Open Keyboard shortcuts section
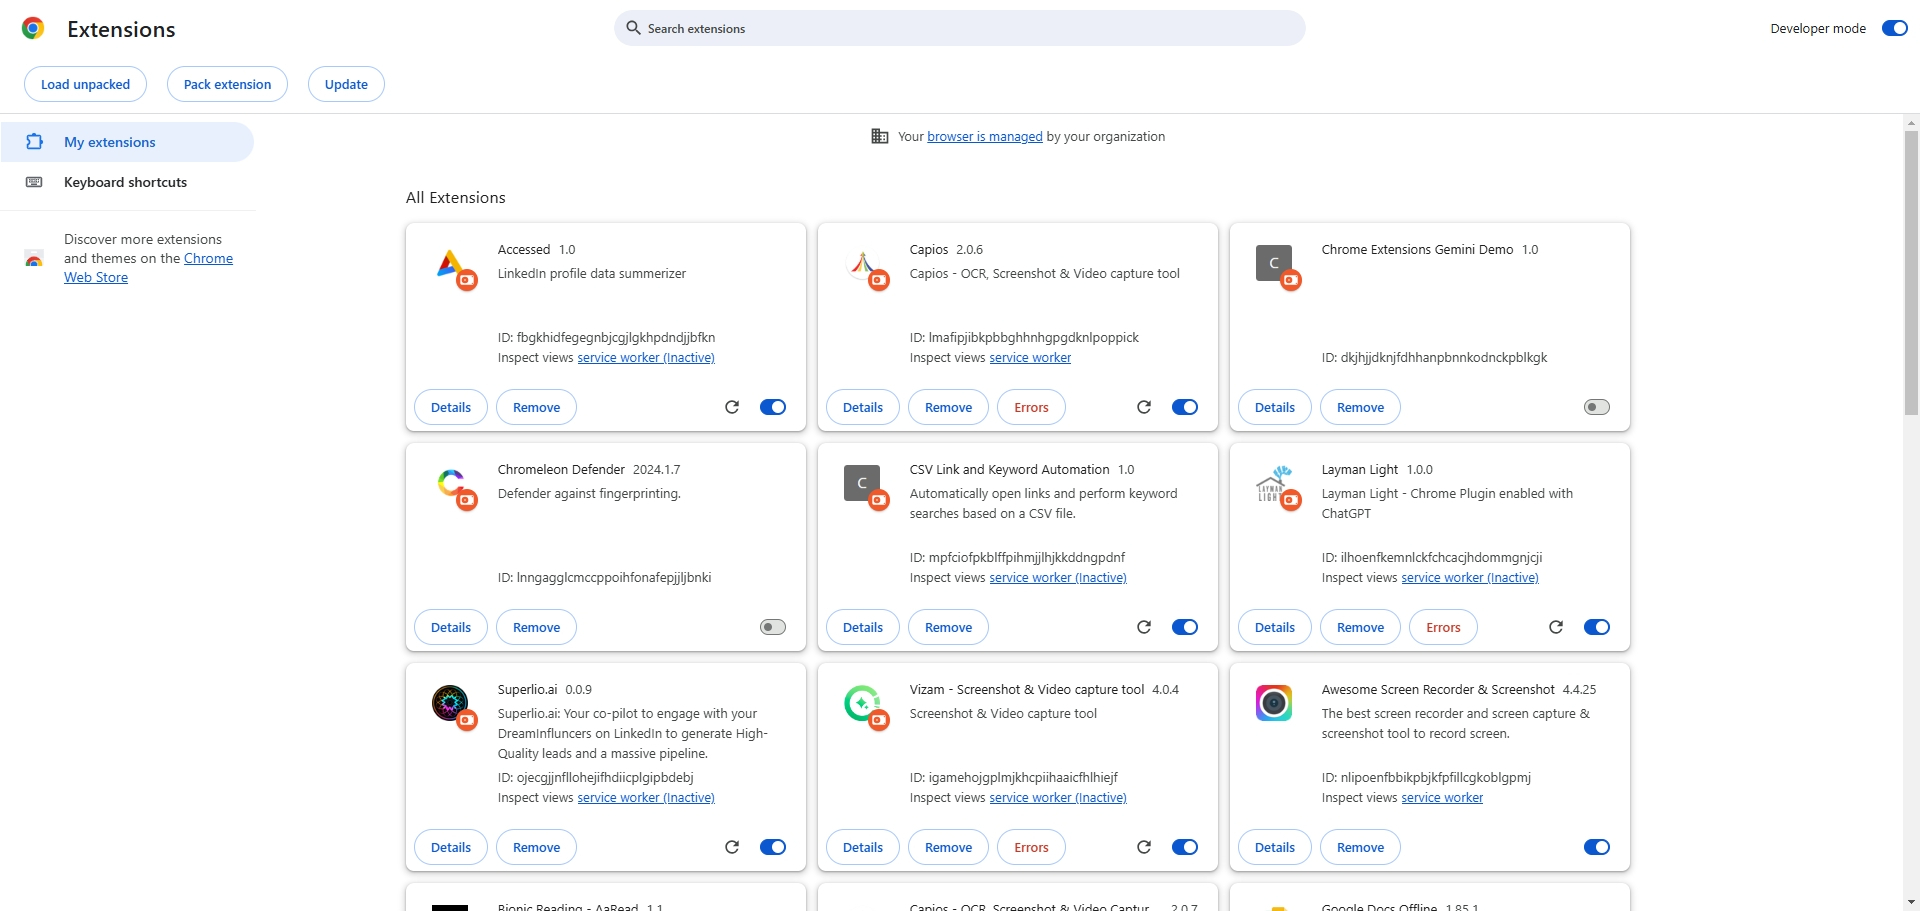Viewport: 1920px width, 911px height. tap(127, 182)
